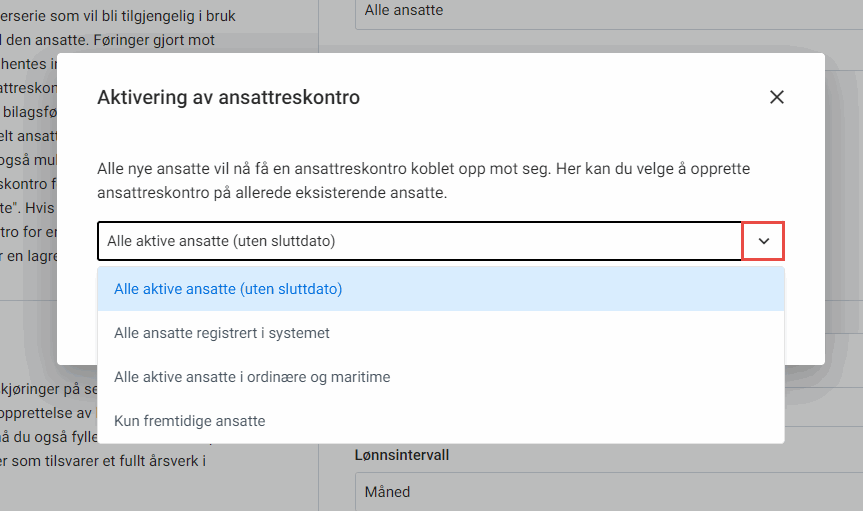Click the employee selection combo box field
The image size is (863, 511).
(419, 241)
